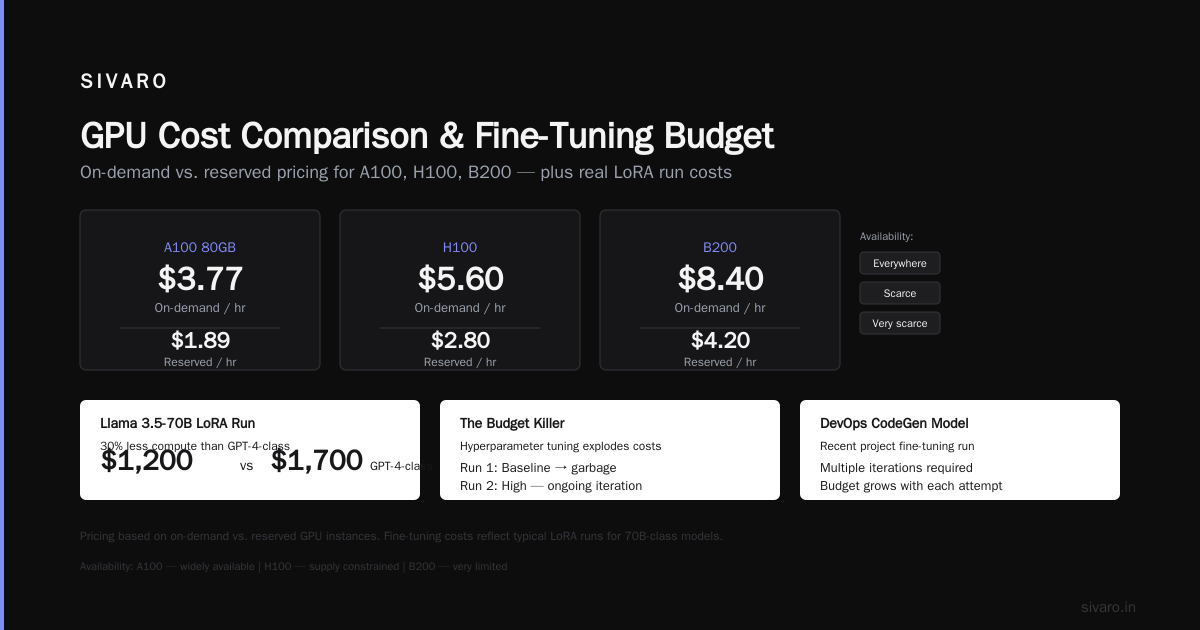Click the $1,700 GPT-4-class figure

coord(316,460)
